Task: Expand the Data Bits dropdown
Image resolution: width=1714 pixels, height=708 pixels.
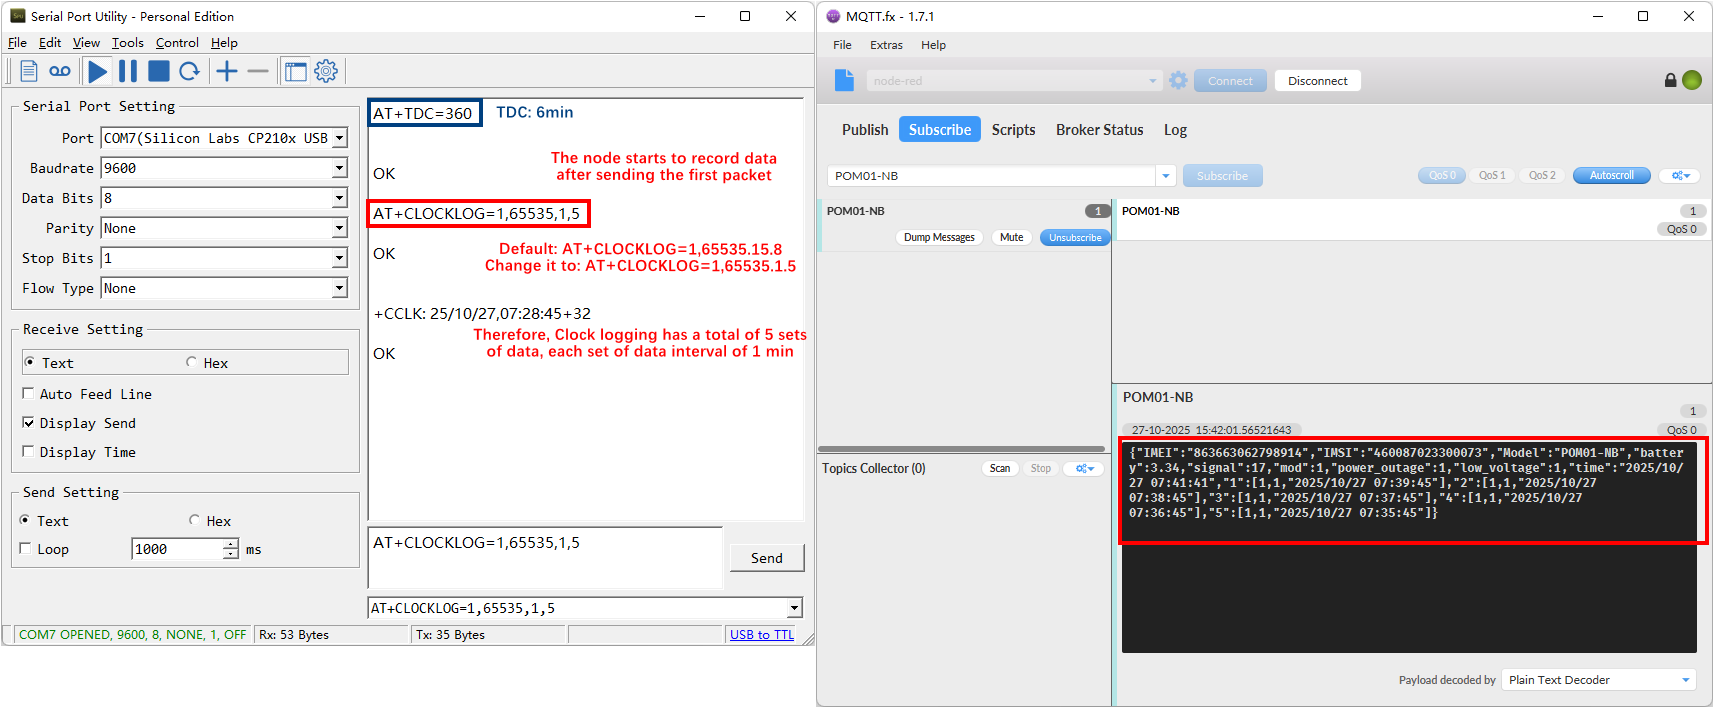Action: [340, 198]
